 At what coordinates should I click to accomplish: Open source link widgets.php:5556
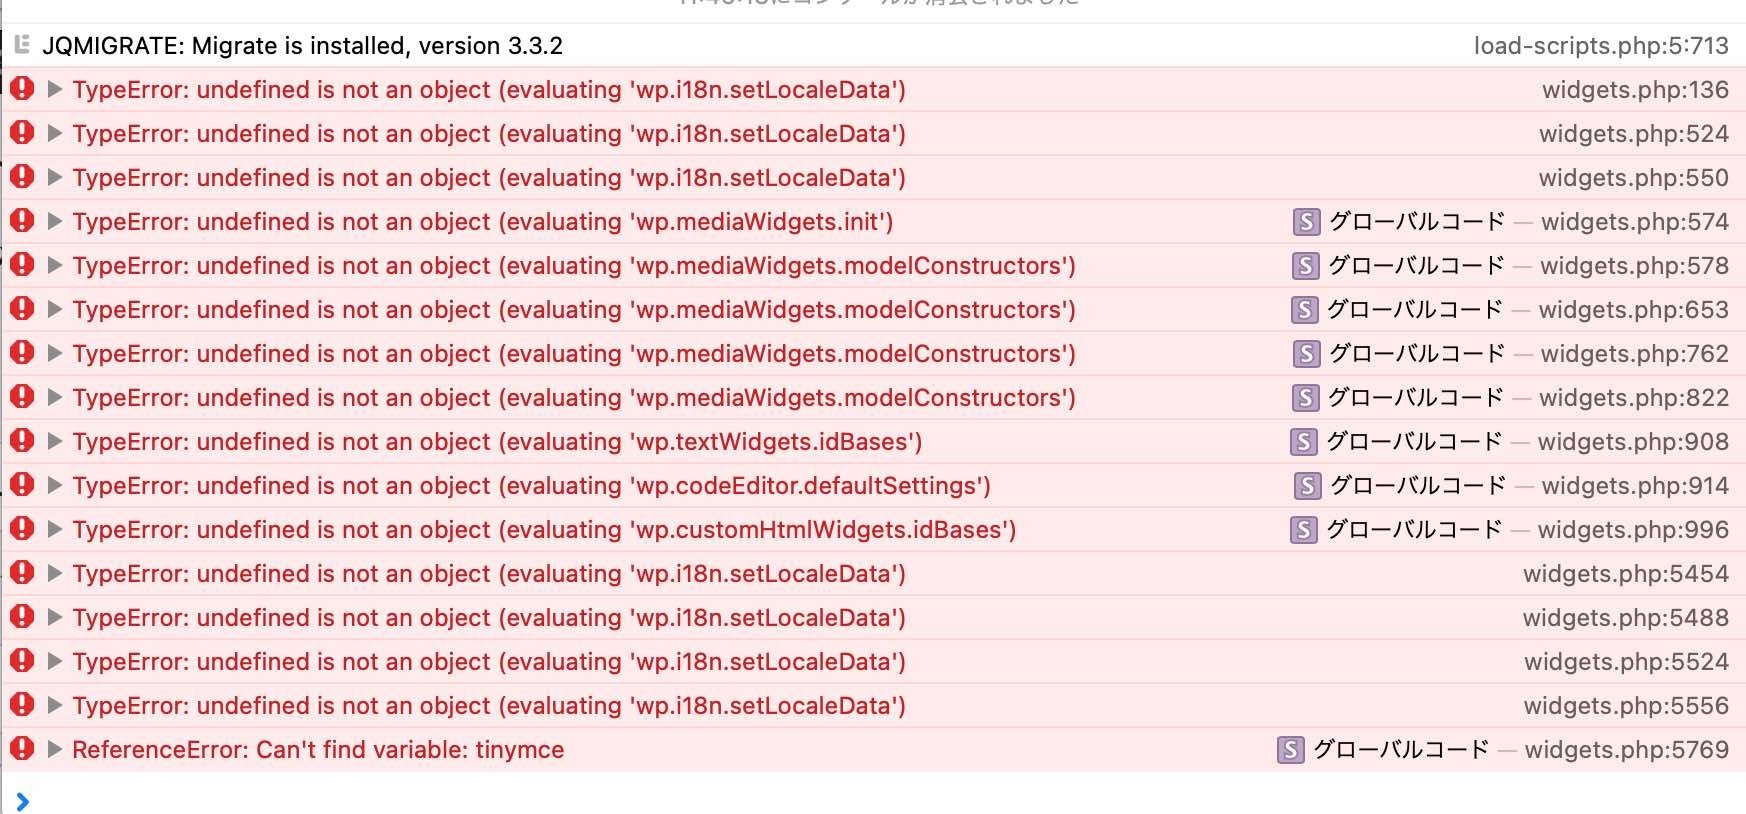click(x=1626, y=706)
